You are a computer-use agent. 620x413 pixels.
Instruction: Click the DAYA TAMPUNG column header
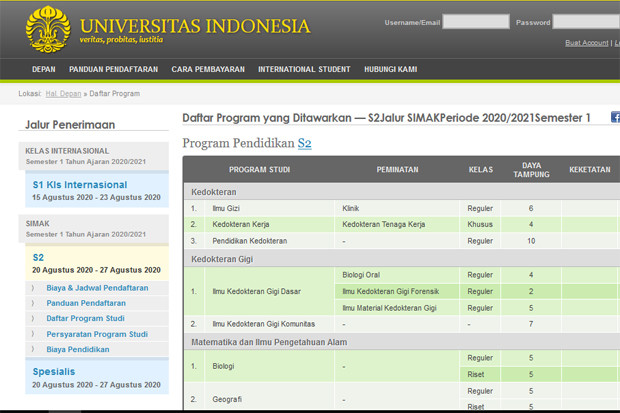click(x=531, y=170)
